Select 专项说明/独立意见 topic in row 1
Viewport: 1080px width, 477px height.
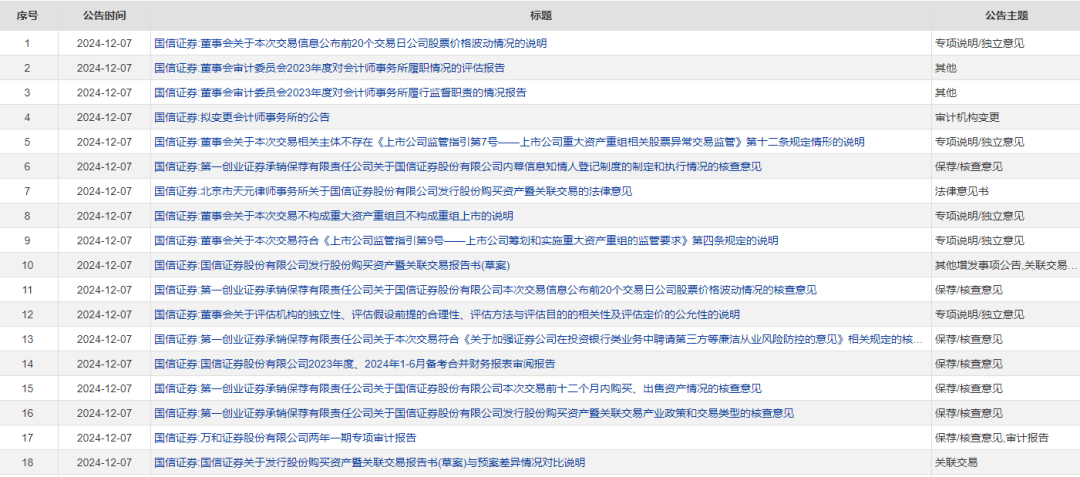click(x=979, y=43)
